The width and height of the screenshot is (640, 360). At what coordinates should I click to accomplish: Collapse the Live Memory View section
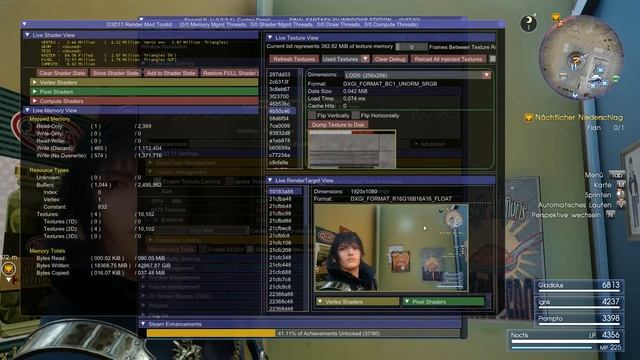[27, 110]
